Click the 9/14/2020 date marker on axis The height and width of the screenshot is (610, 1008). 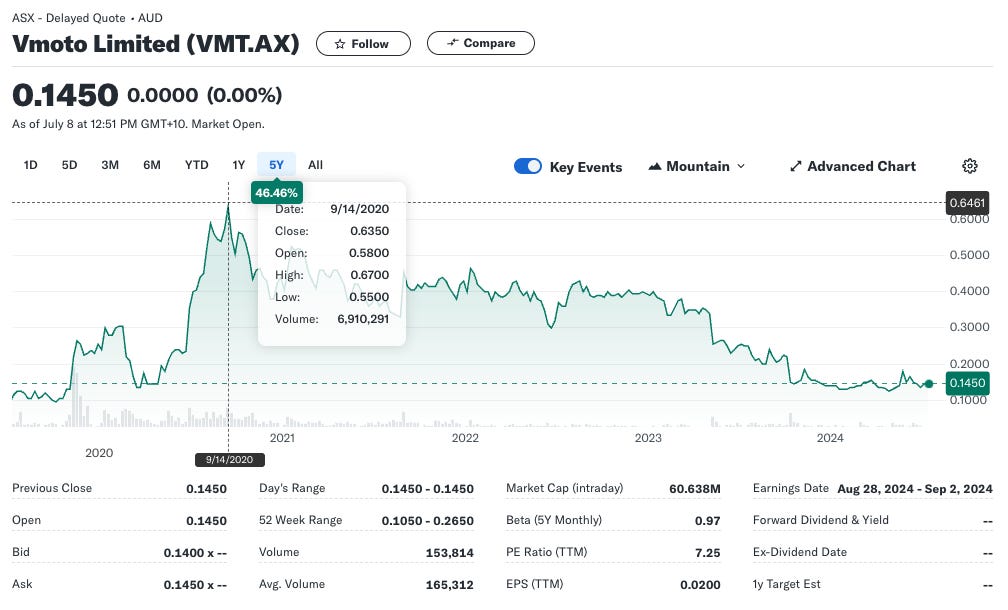tap(230, 460)
